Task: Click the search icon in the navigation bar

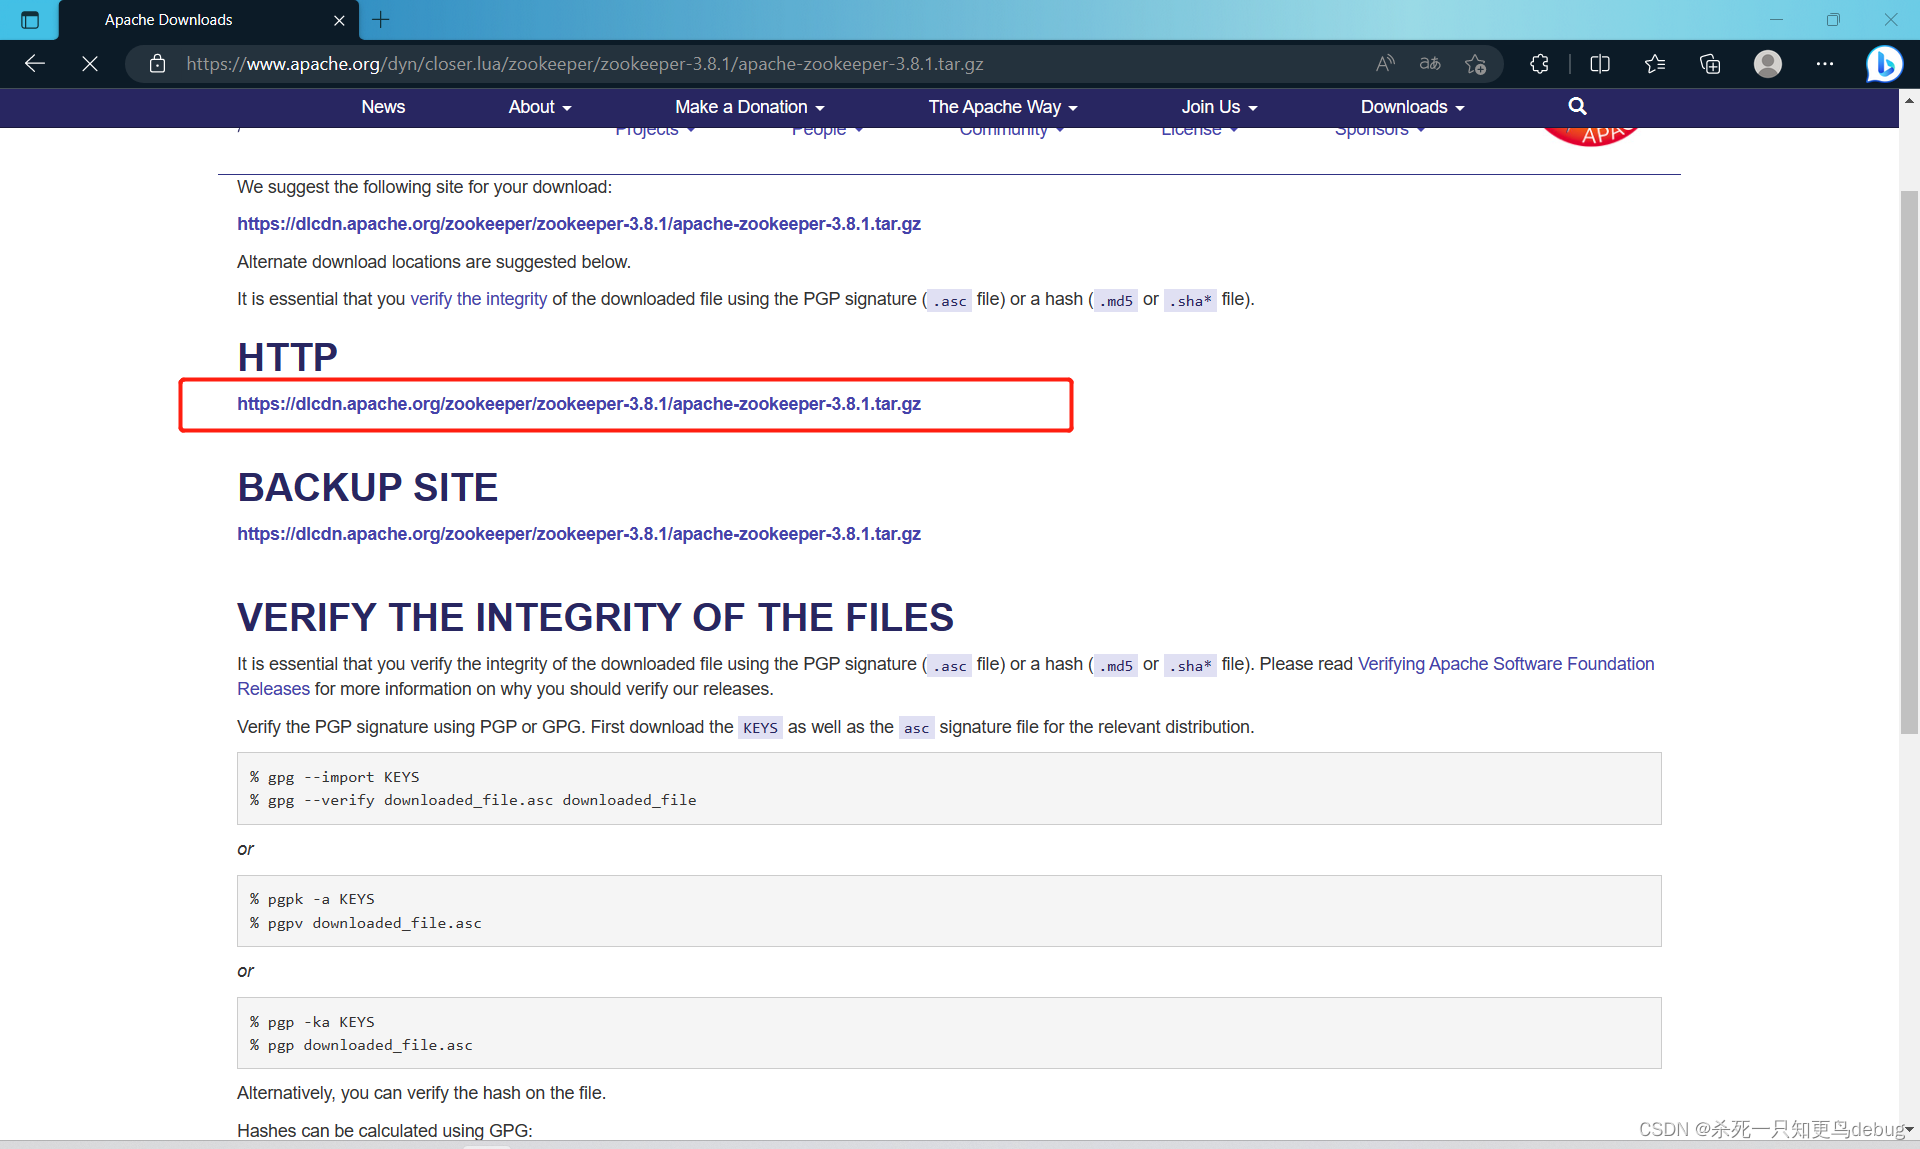Action: (1579, 107)
